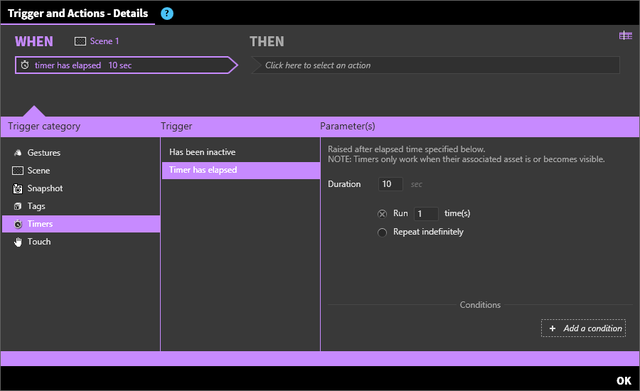Image resolution: width=640 pixels, height=391 pixels.
Task: Click the plus icon in Add a condition
Action: (x=552, y=329)
